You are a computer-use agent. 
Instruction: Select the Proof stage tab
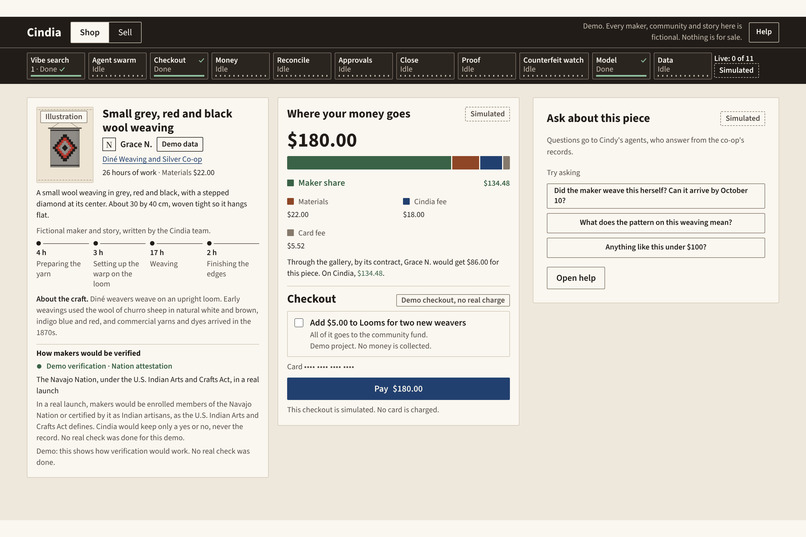[487, 65]
